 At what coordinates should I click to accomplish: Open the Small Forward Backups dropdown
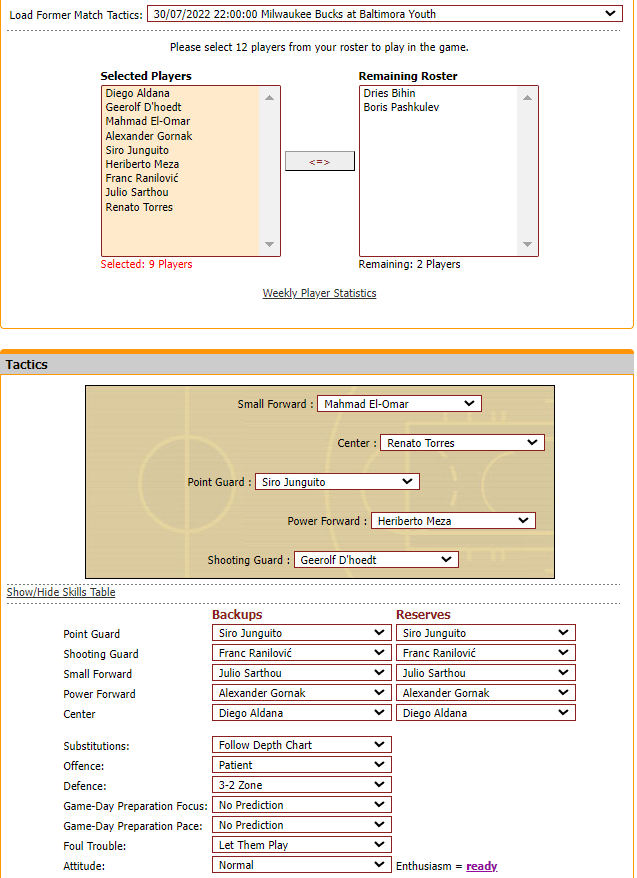[302, 672]
